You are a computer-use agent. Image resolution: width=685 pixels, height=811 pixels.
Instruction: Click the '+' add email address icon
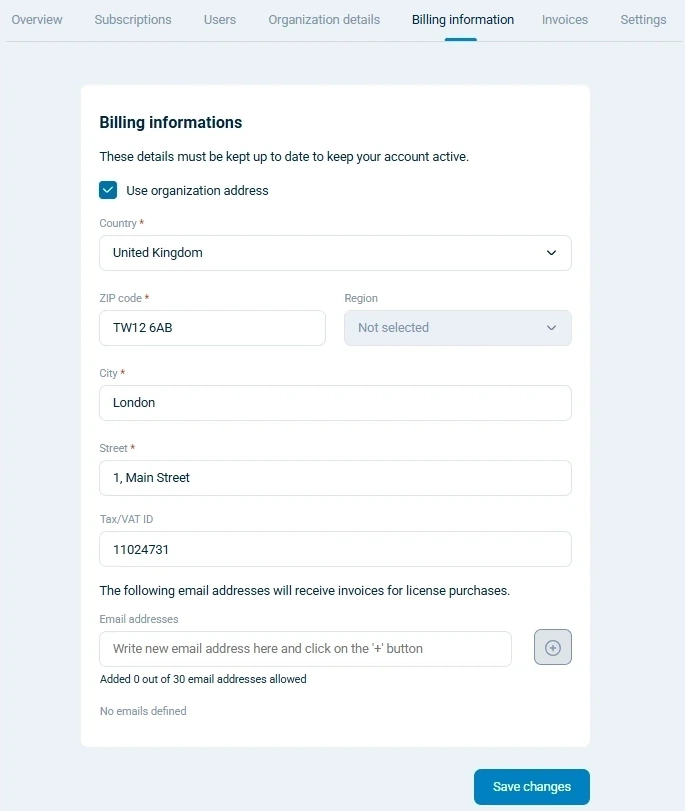coord(552,647)
